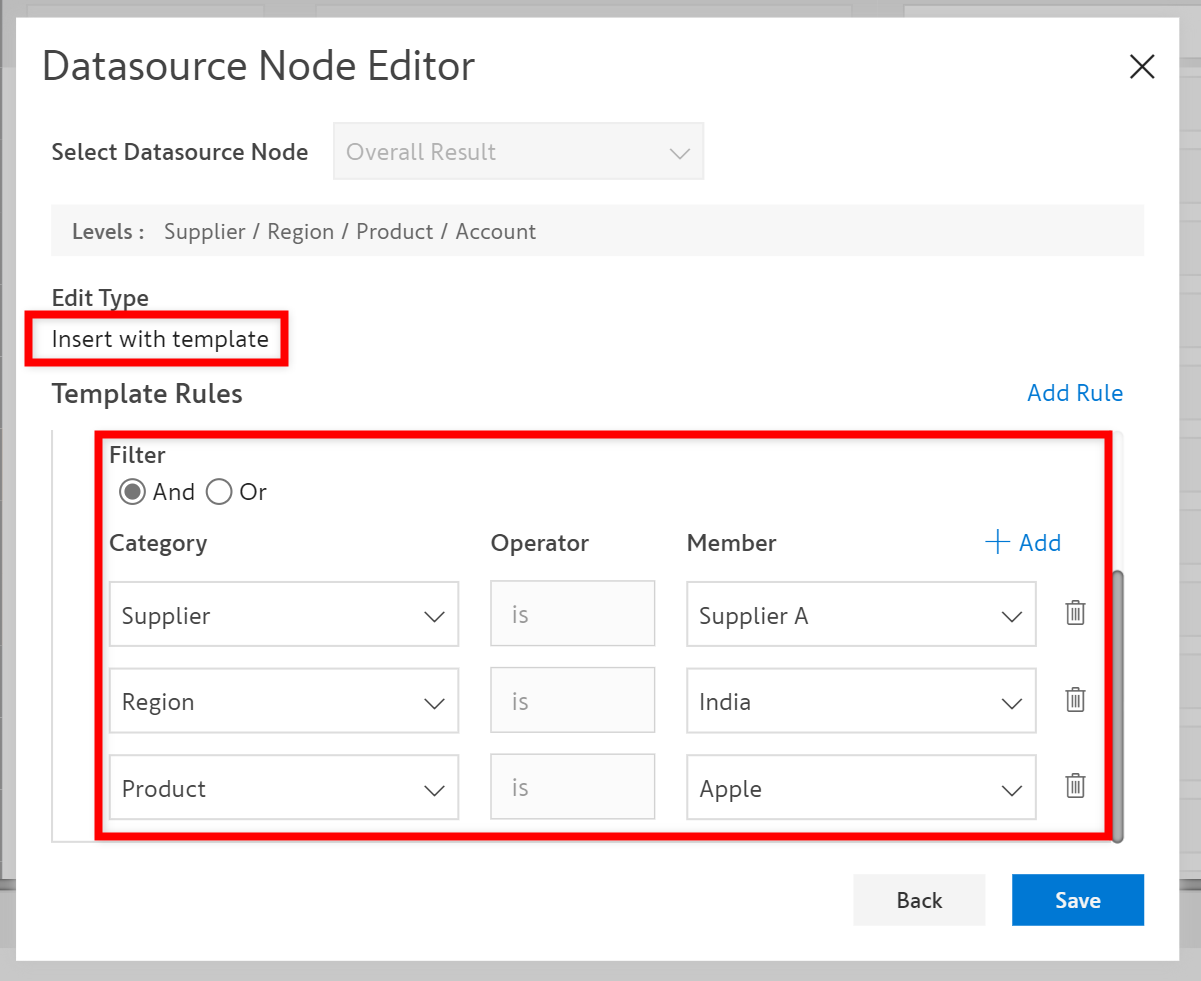
Task: Open the Product category dropdown
Action: 283,788
